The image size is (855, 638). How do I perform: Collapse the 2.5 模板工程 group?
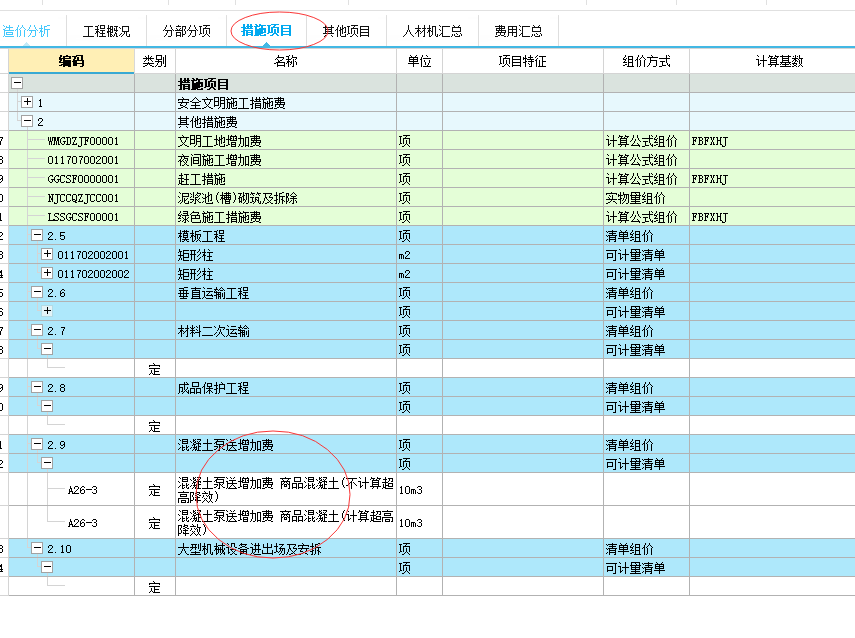click(37, 235)
